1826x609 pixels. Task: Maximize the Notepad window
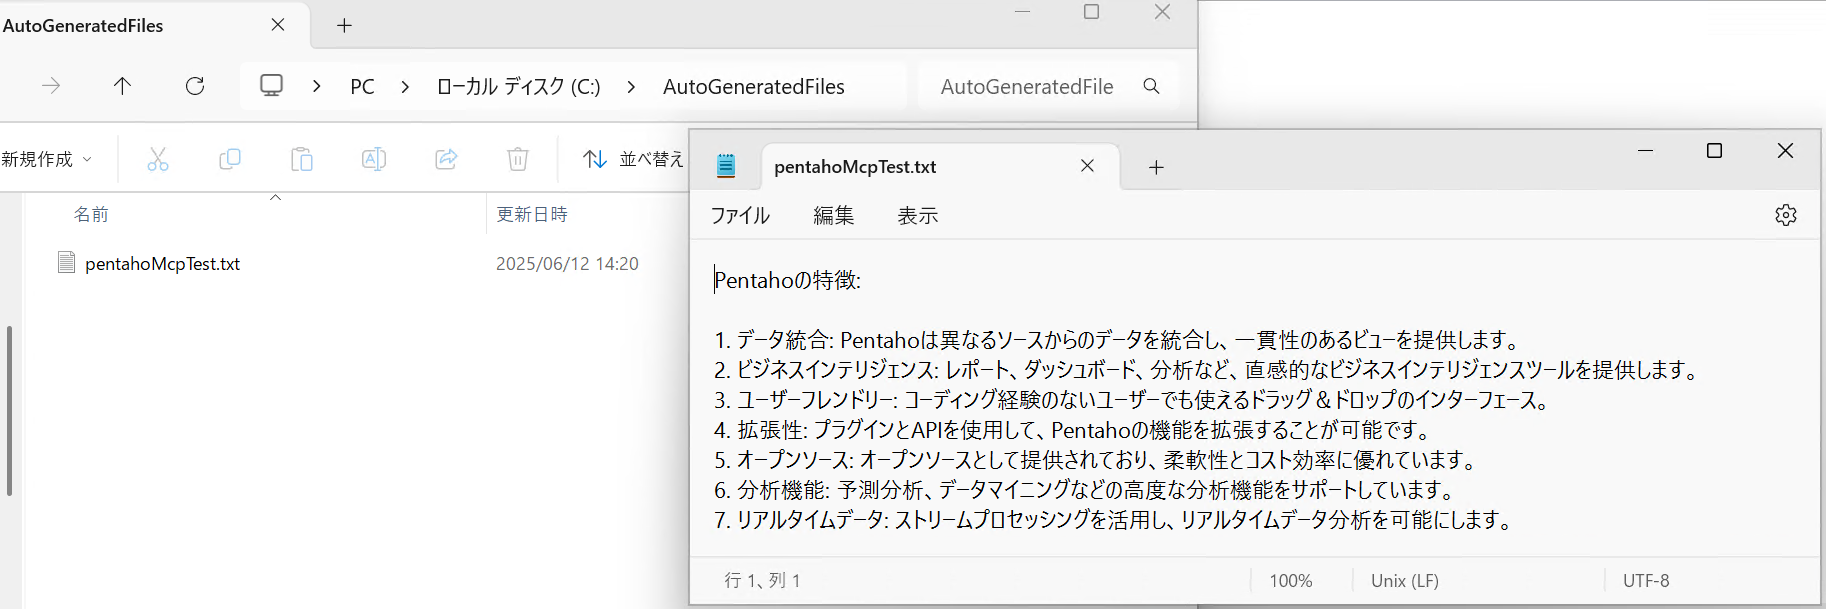(x=1714, y=150)
